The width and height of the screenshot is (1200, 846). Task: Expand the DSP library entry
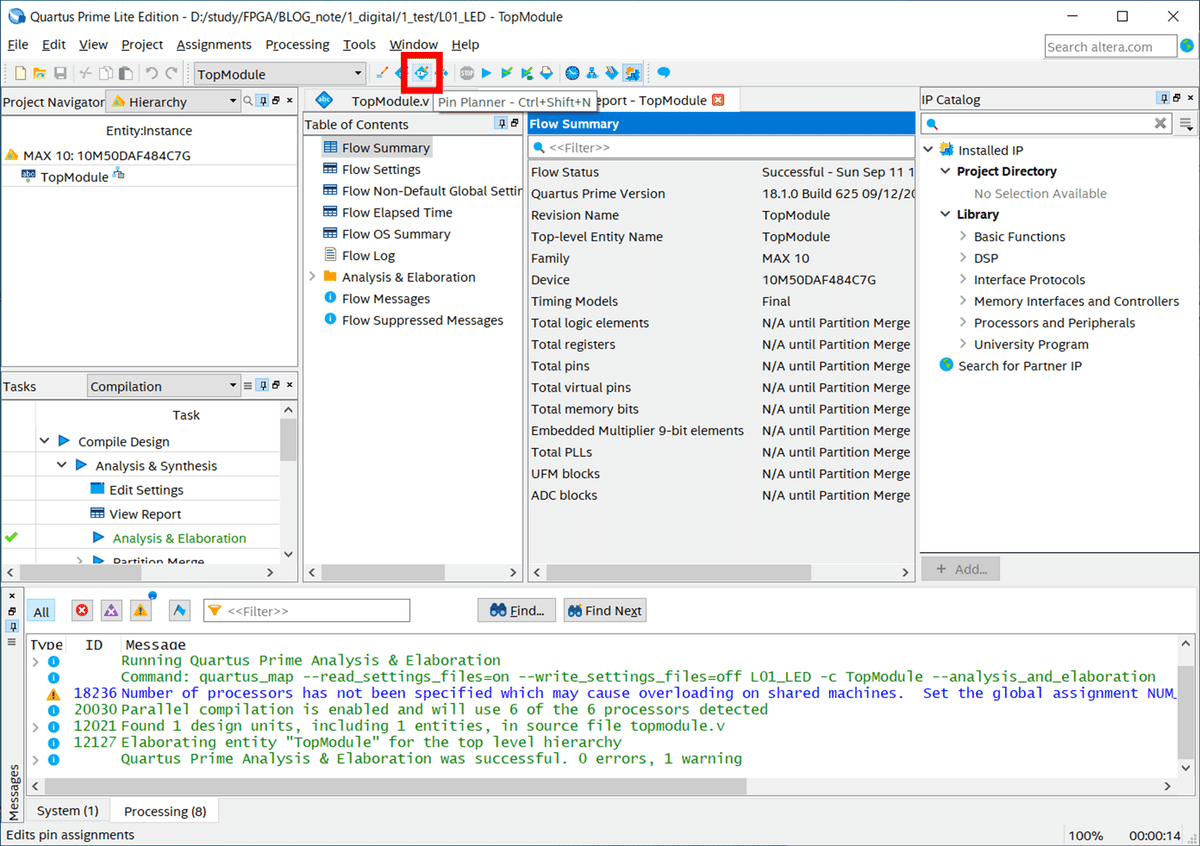click(963, 258)
